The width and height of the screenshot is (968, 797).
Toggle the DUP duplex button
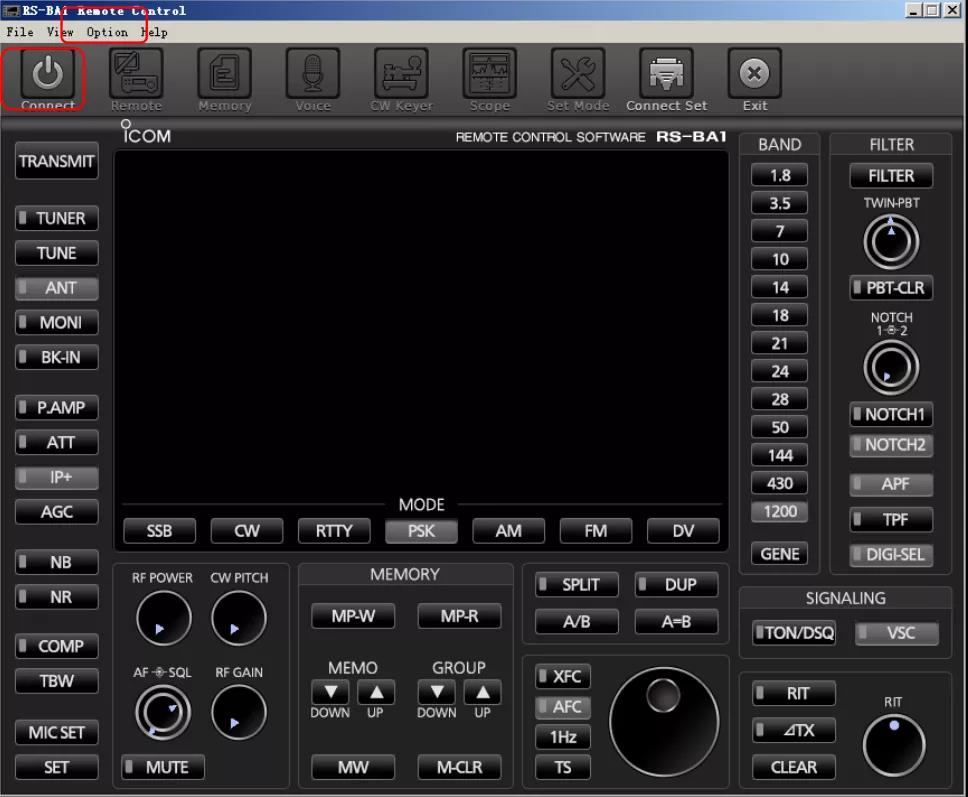[x=677, y=585]
